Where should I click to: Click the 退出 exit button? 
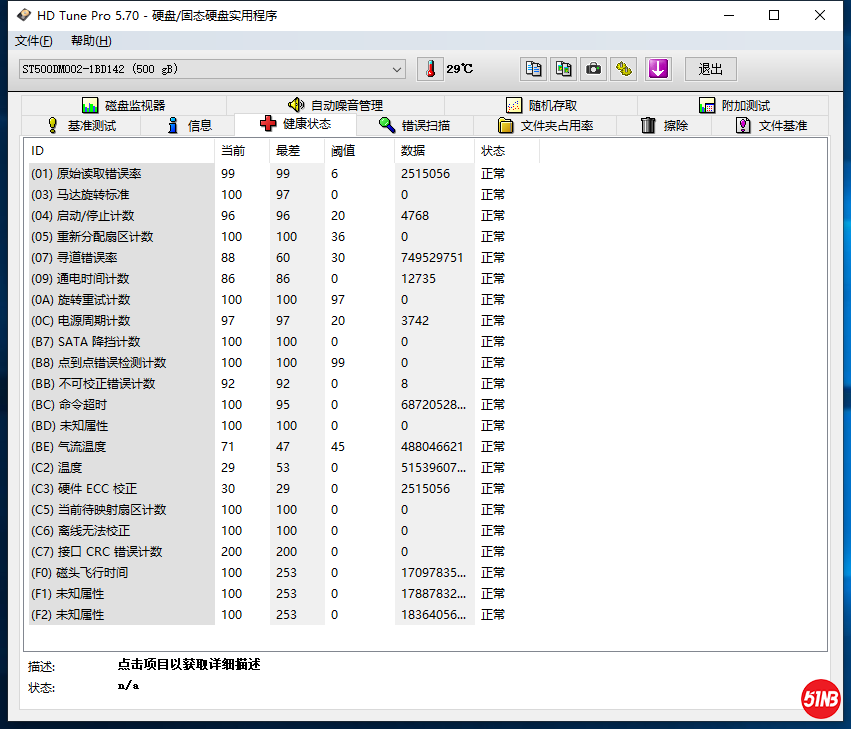click(710, 69)
